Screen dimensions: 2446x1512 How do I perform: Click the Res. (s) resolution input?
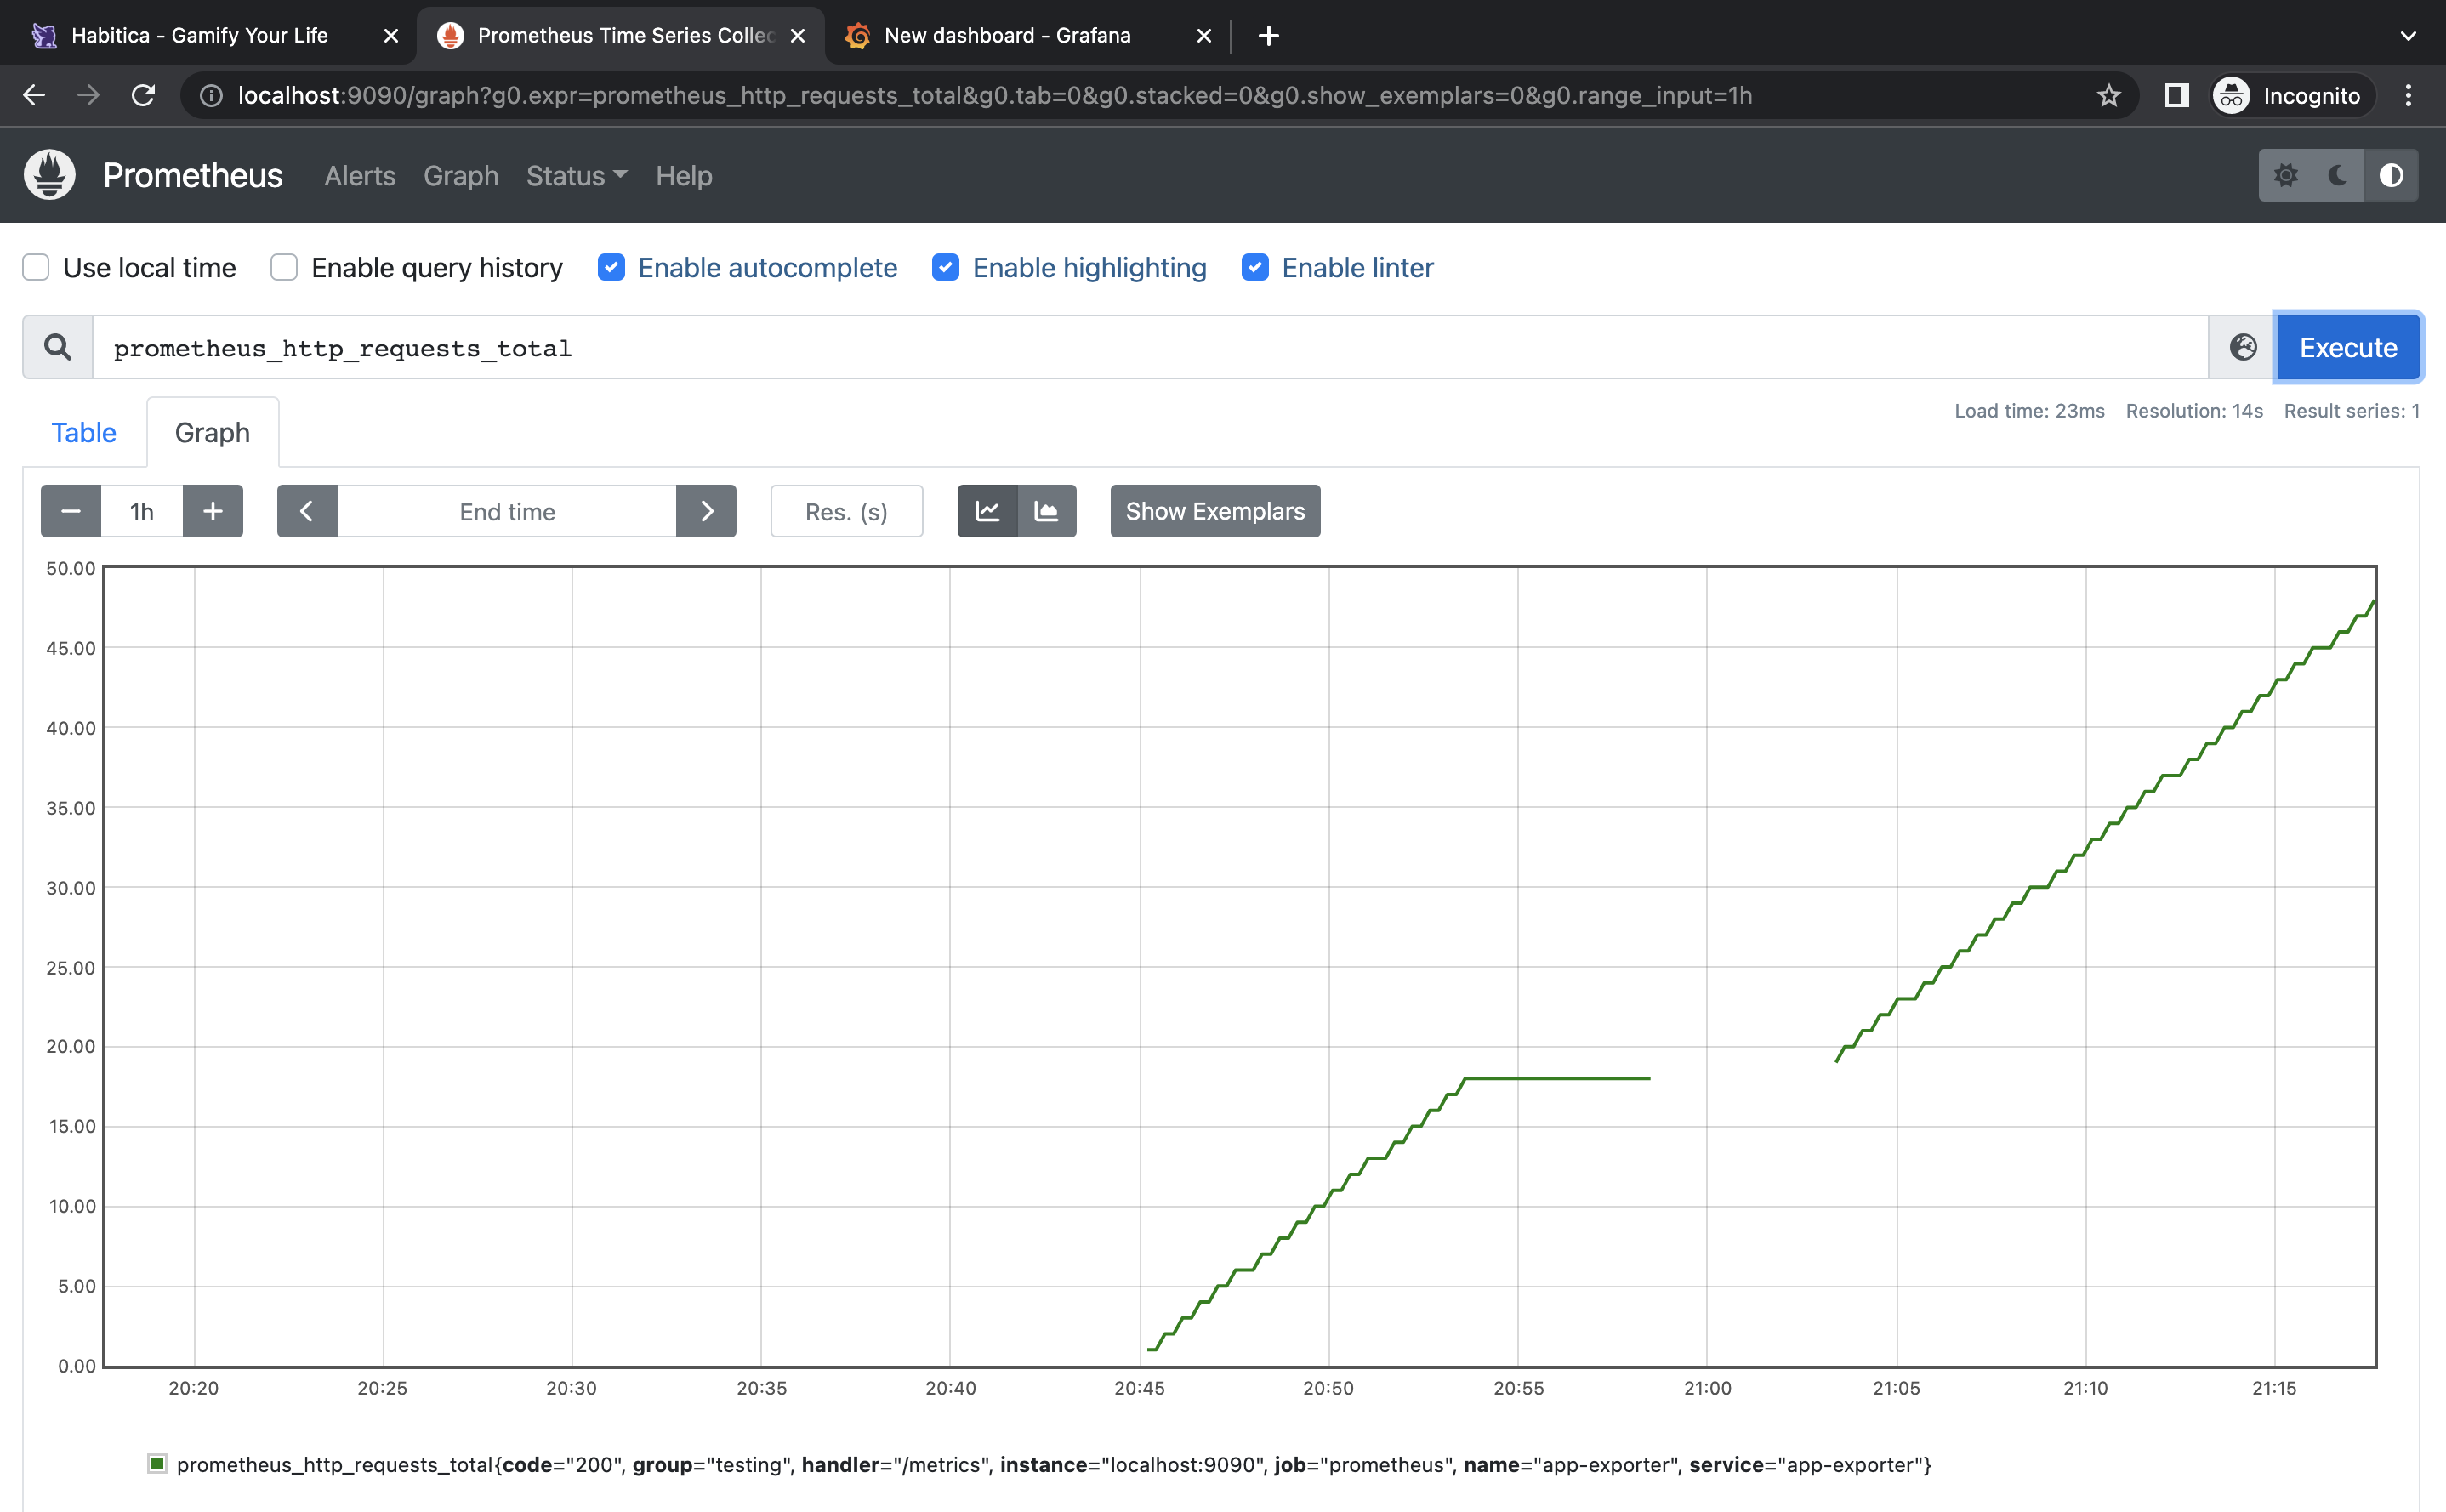(x=846, y=511)
